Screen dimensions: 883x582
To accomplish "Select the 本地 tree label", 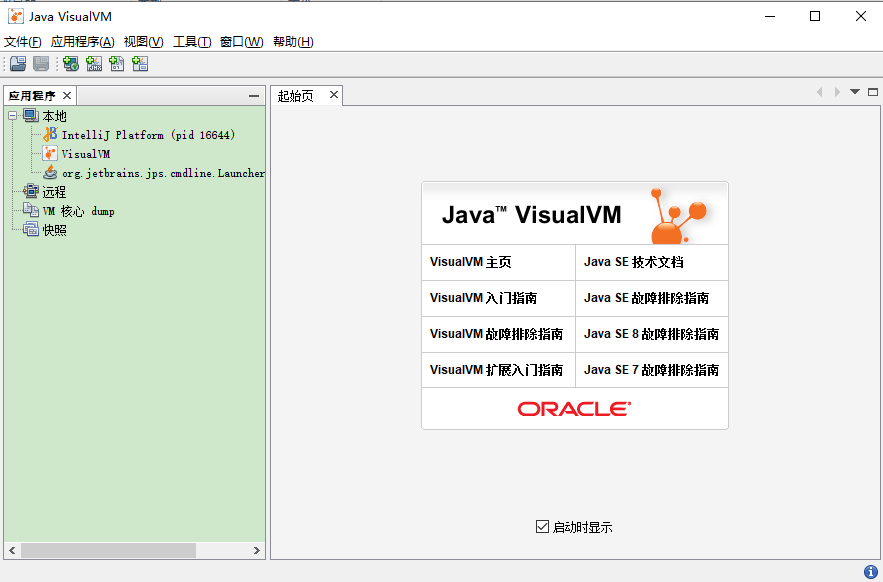I will [55, 116].
